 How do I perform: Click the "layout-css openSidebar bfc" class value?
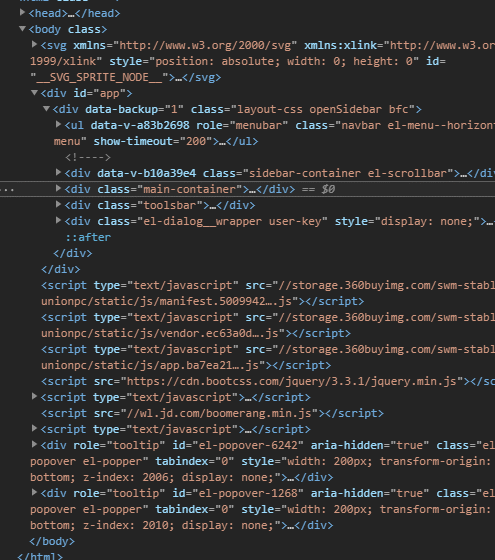322,109
